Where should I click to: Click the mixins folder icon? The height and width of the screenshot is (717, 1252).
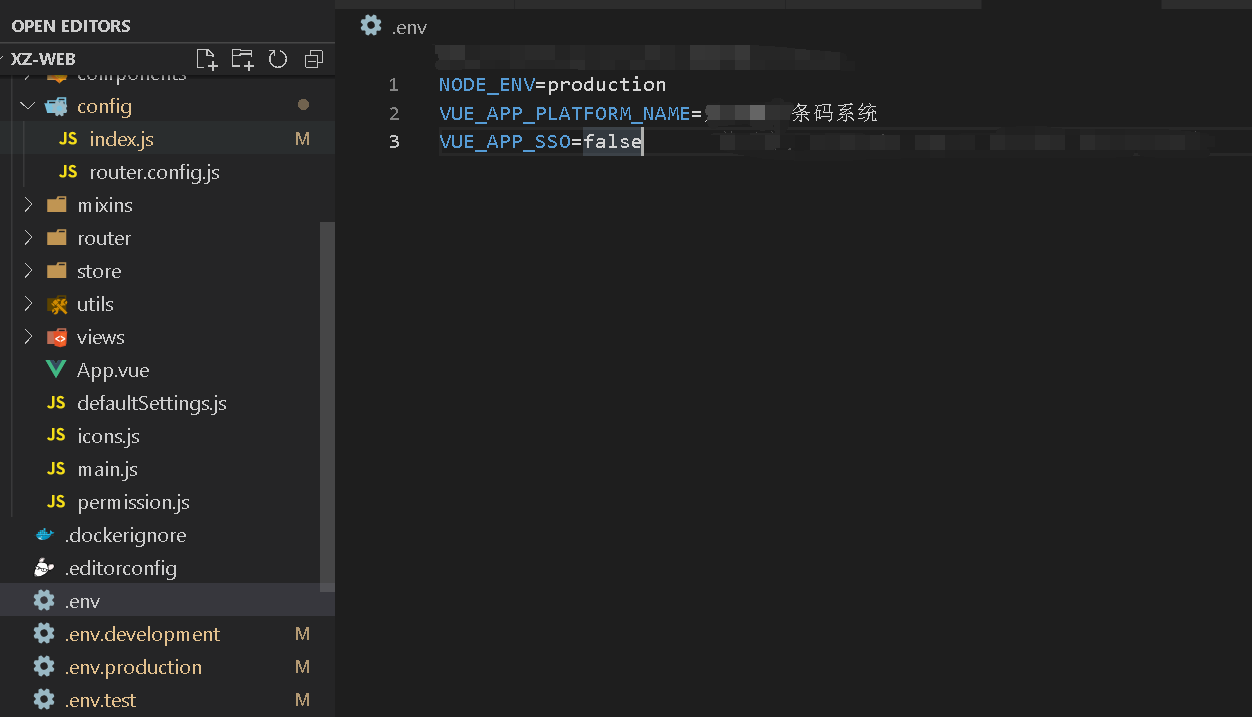point(57,205)
